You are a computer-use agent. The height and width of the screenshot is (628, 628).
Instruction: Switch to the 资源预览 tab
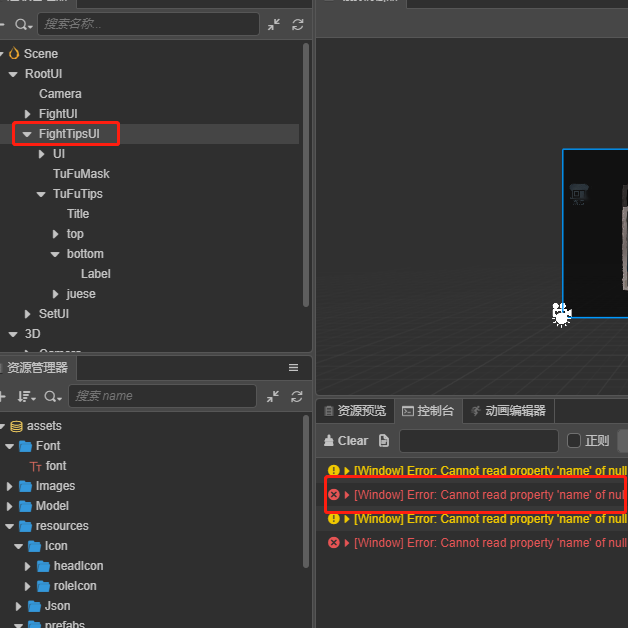click(355, 411)
